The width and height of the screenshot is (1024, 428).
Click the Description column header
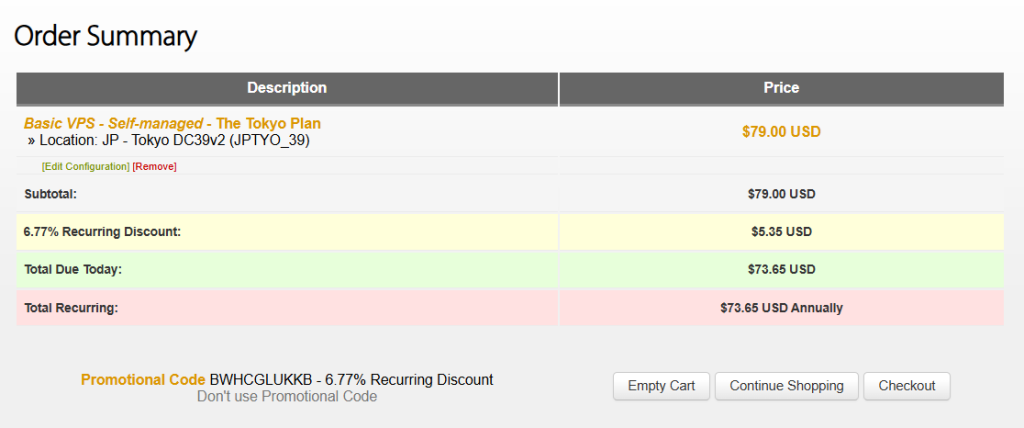click(287, 88)
